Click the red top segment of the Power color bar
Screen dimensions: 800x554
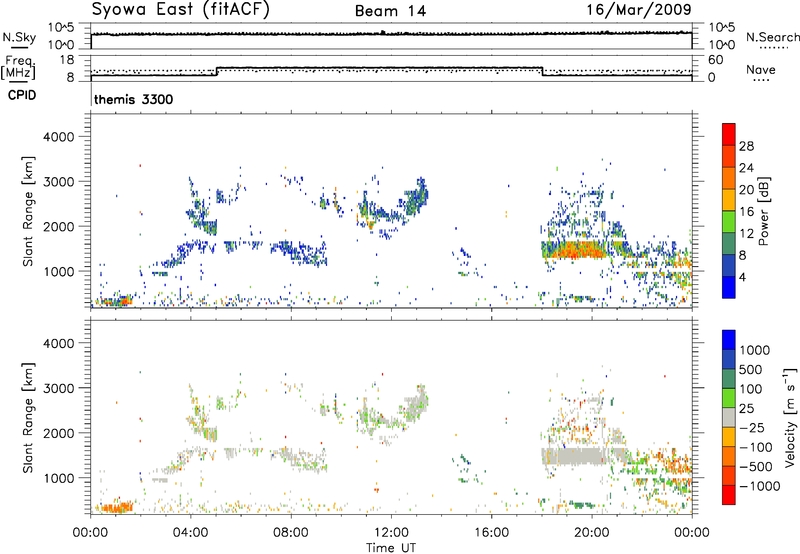coord(729,134)
